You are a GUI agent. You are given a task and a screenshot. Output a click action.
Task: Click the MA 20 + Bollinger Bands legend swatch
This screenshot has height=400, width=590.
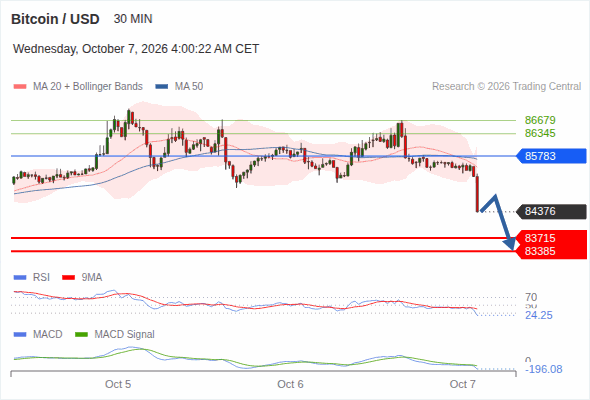20,87
